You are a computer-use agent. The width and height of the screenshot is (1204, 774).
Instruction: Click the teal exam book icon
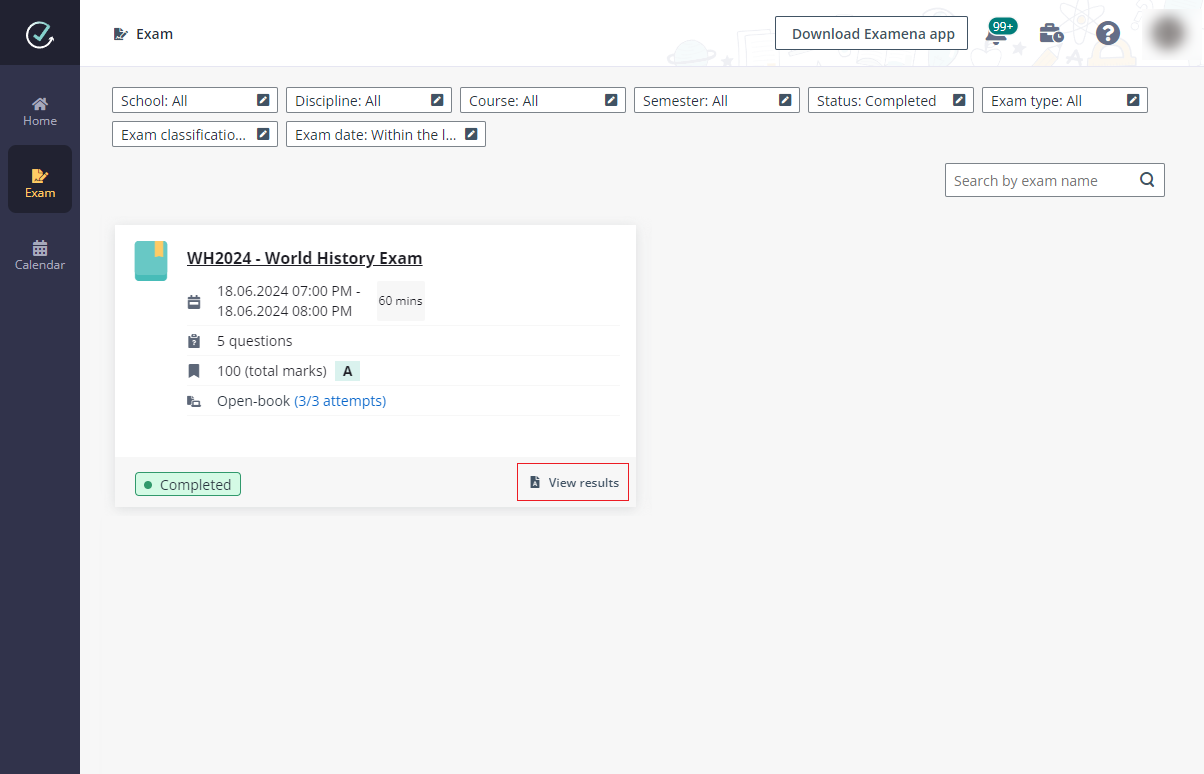151,261
